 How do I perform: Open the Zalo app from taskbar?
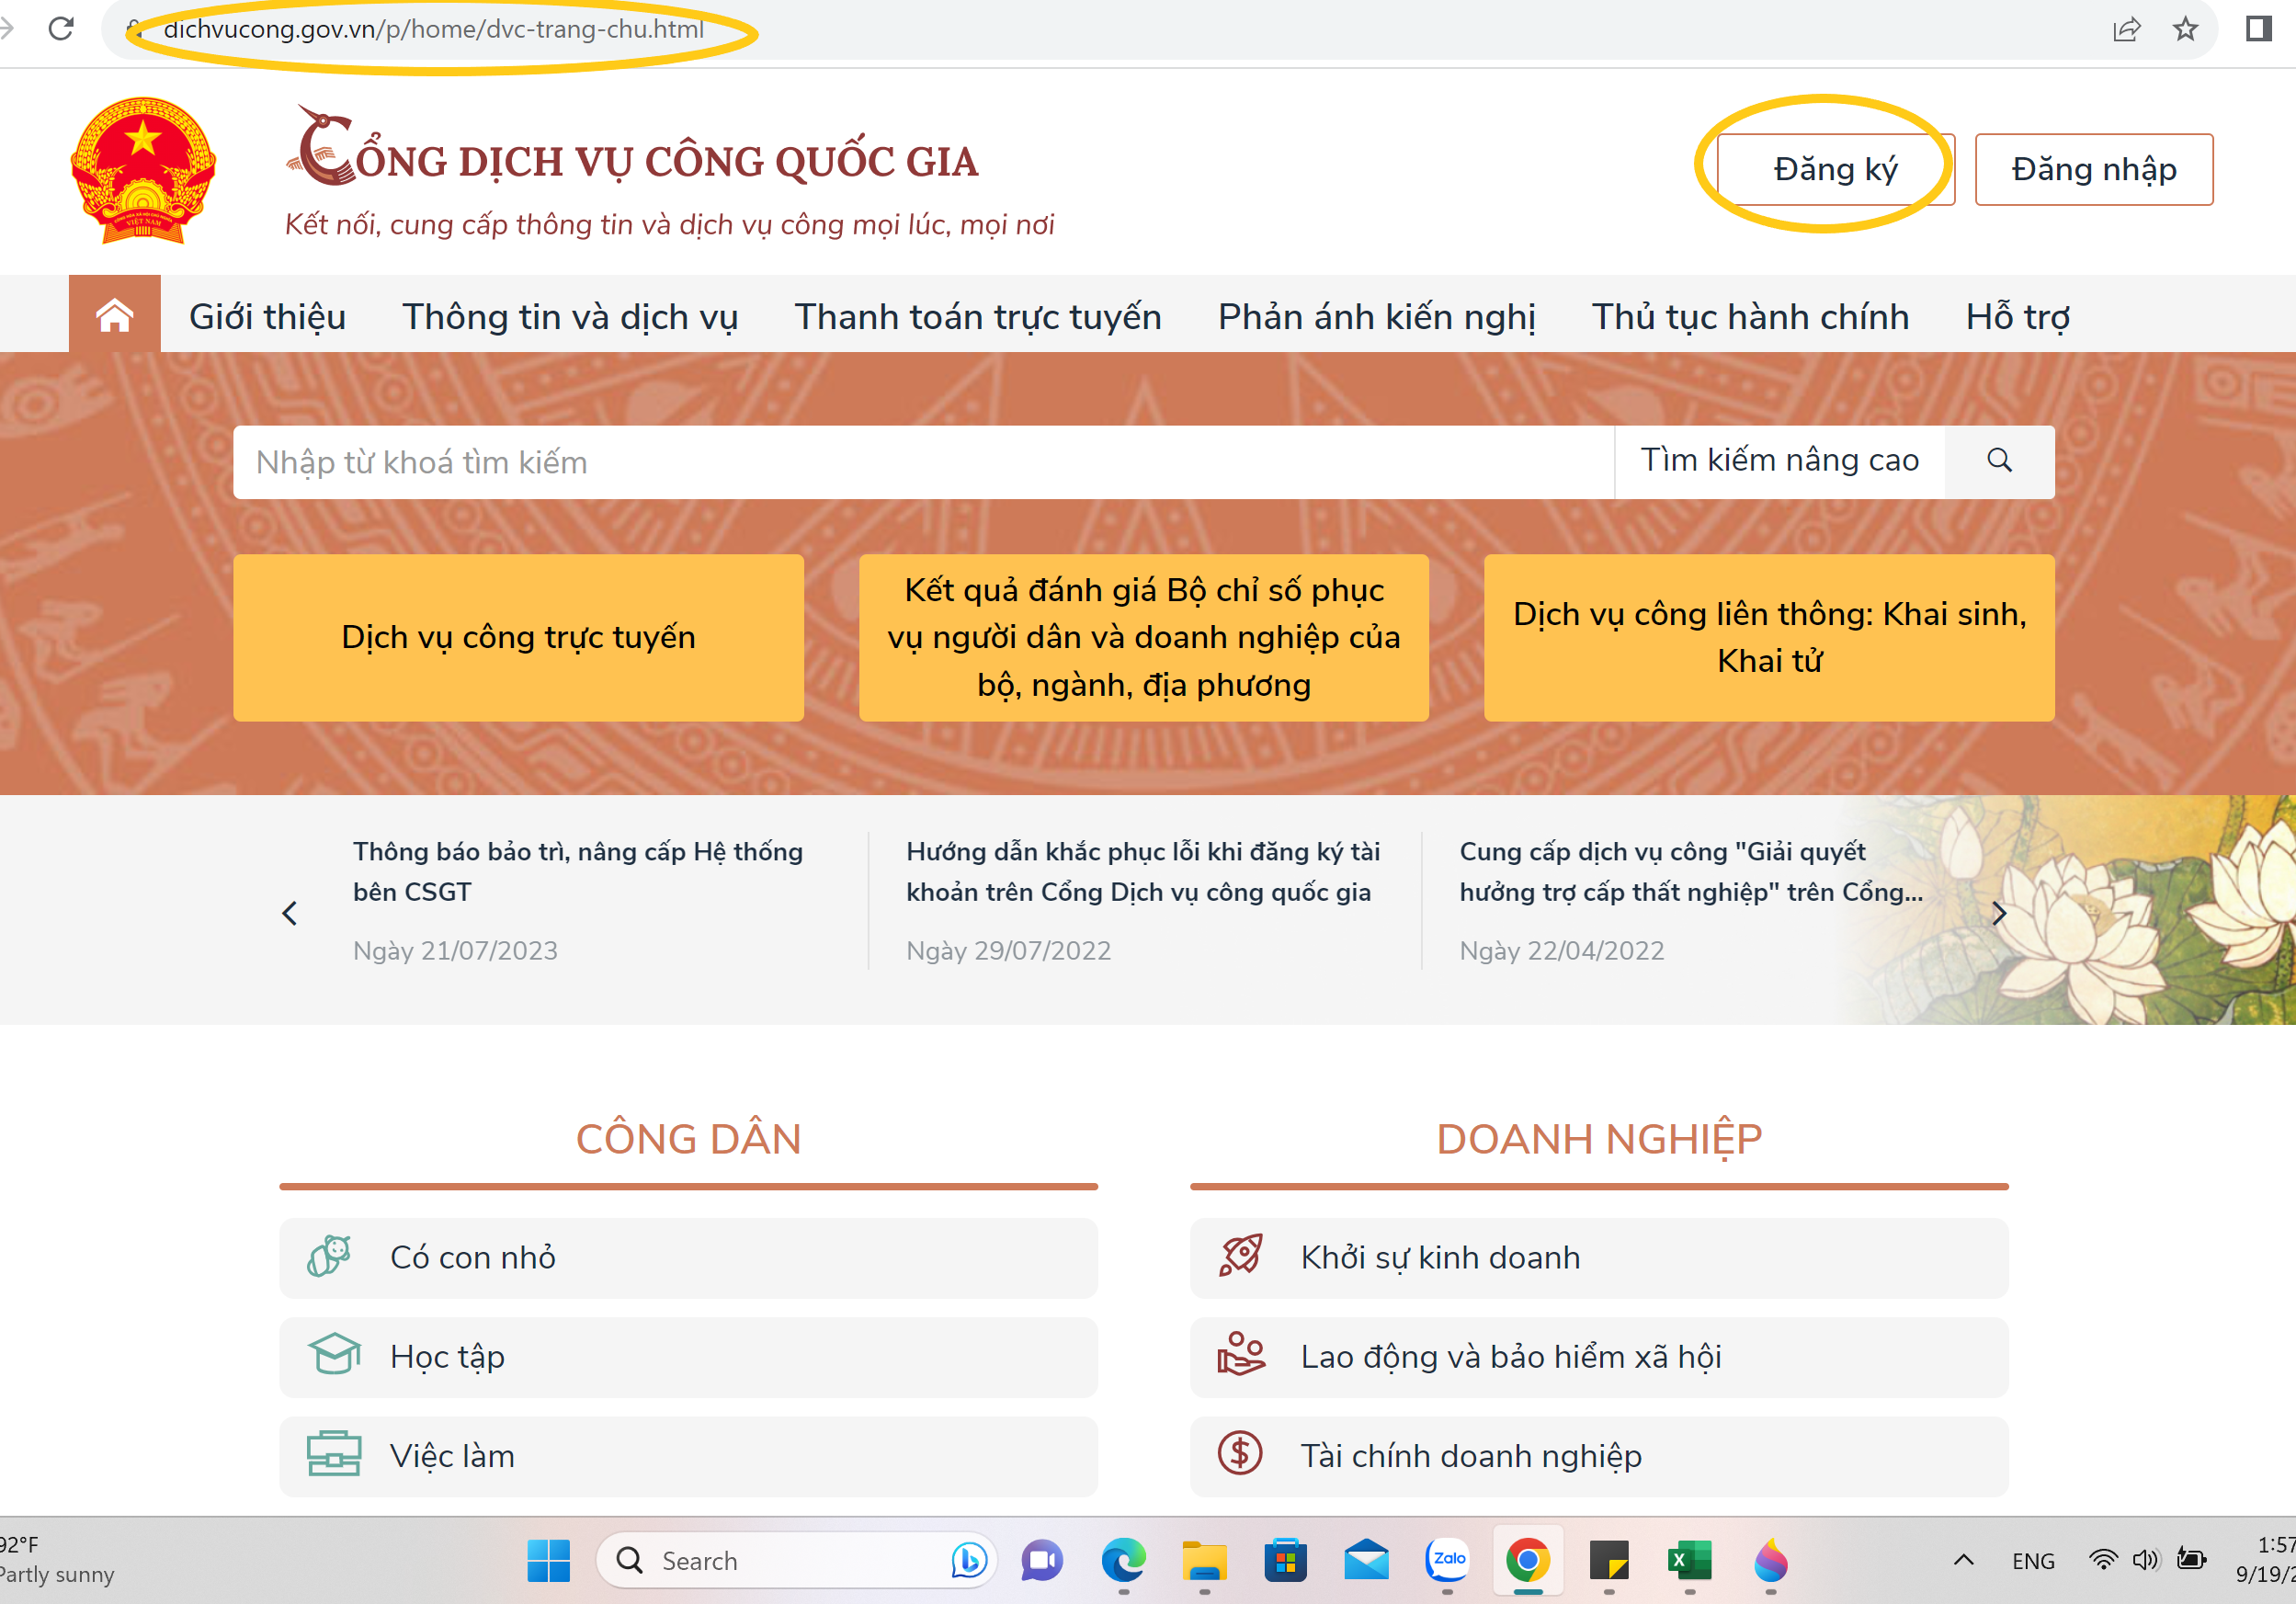(x=1447, y=1559)
